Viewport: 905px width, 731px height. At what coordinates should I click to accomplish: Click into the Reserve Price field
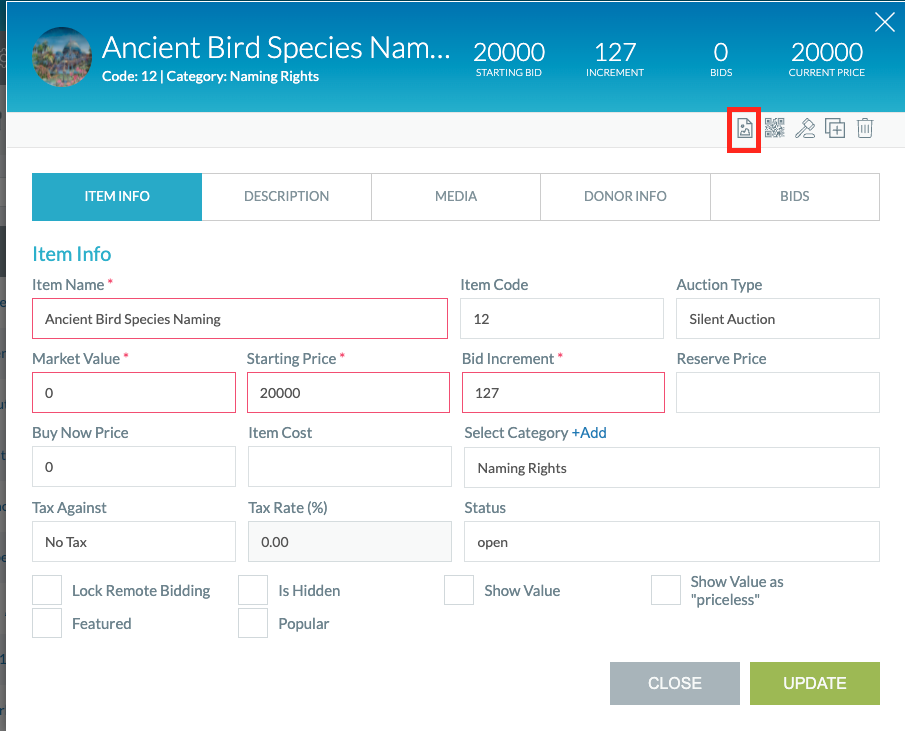click(778, 393)
